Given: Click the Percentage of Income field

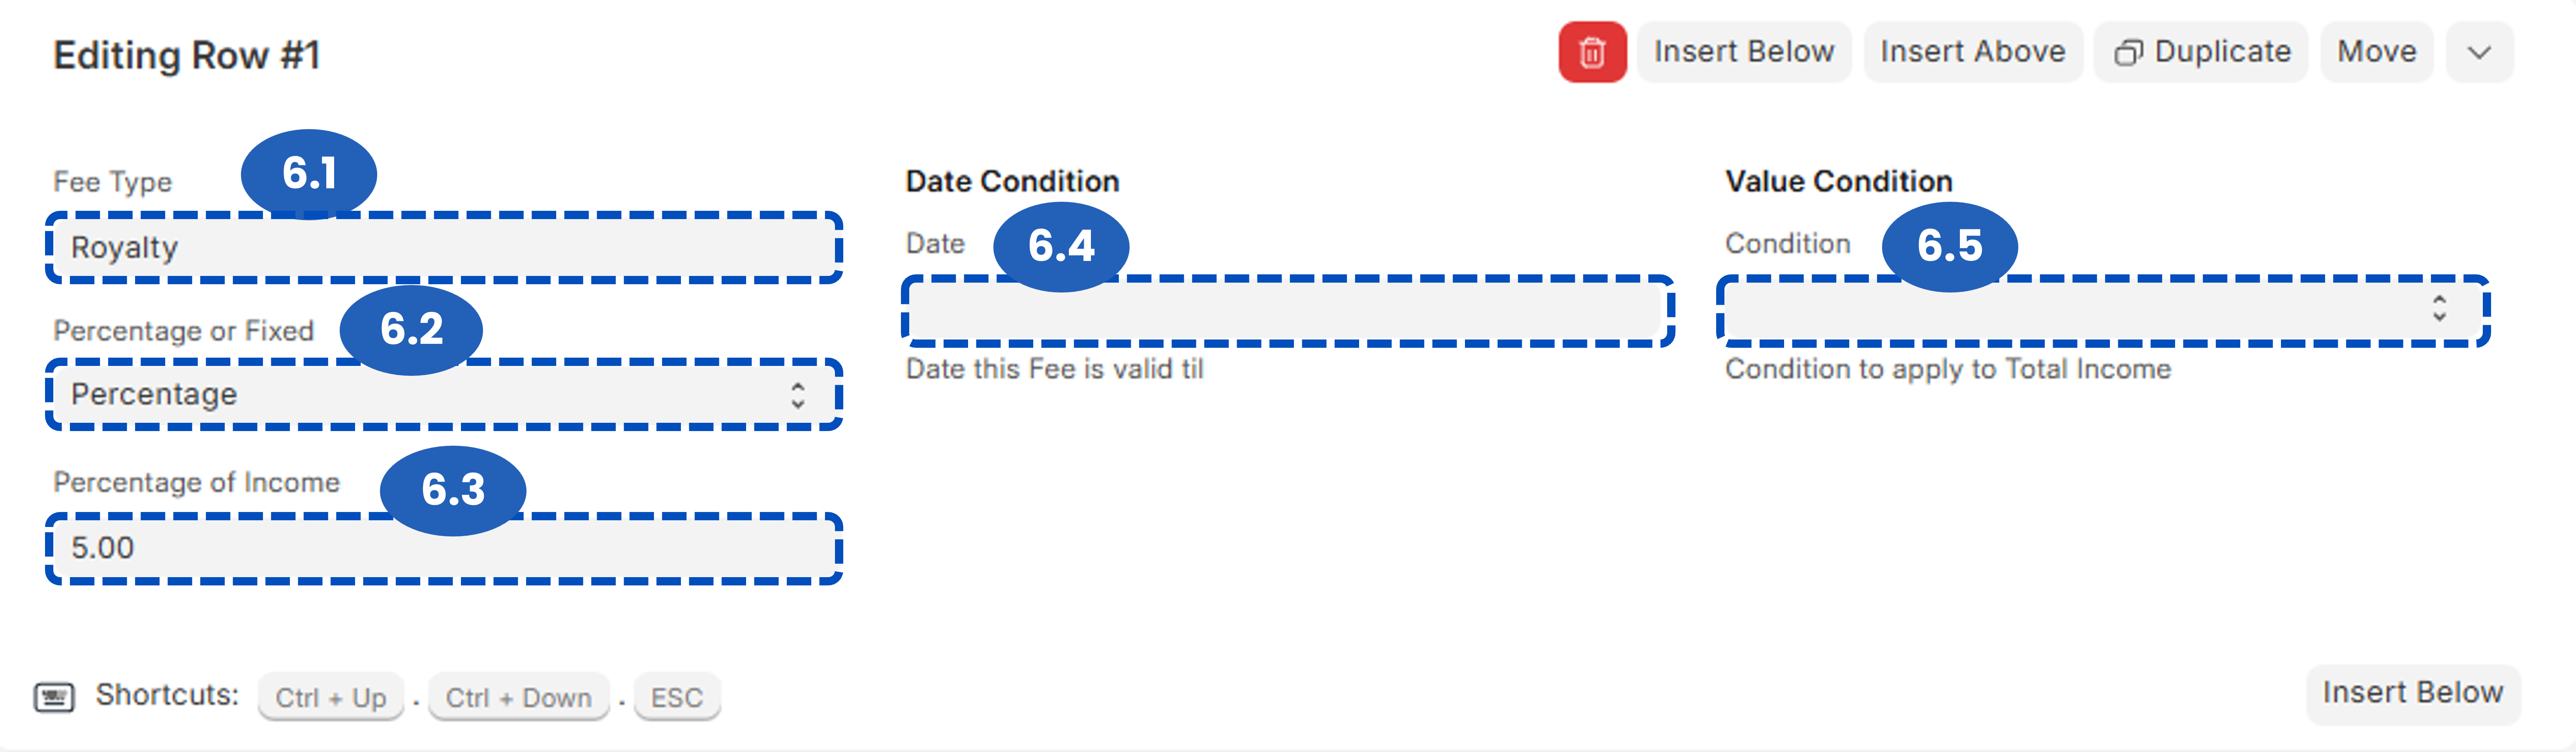Looking at the screenshot, I should click(x=444, y=548).
